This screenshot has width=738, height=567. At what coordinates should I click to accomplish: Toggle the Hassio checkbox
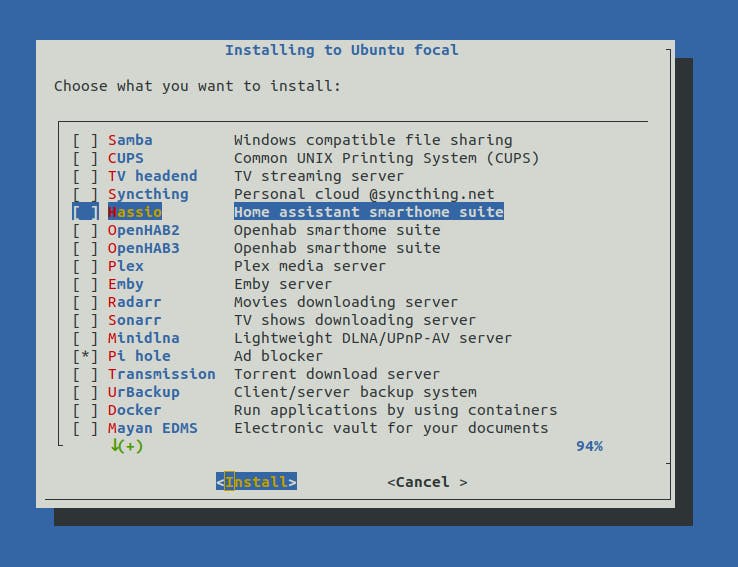pos(85,212)
